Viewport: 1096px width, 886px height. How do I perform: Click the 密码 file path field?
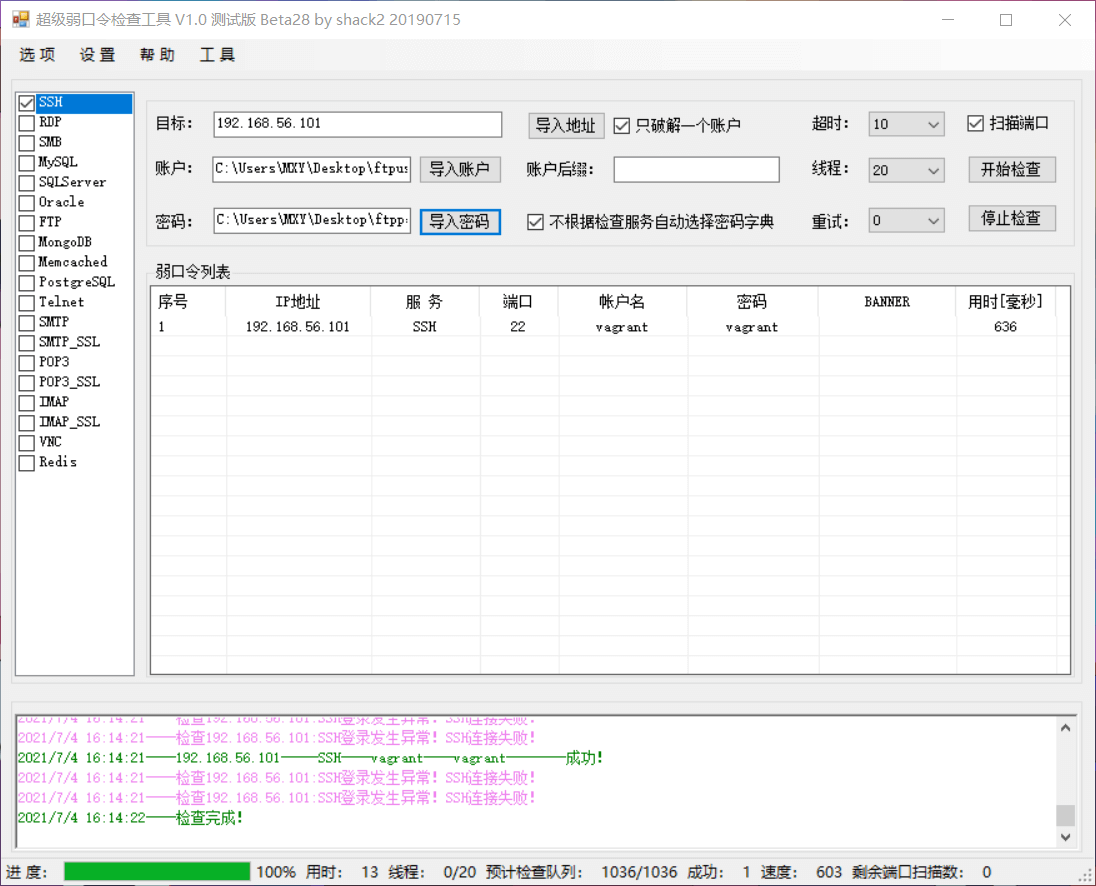point(312,221)
